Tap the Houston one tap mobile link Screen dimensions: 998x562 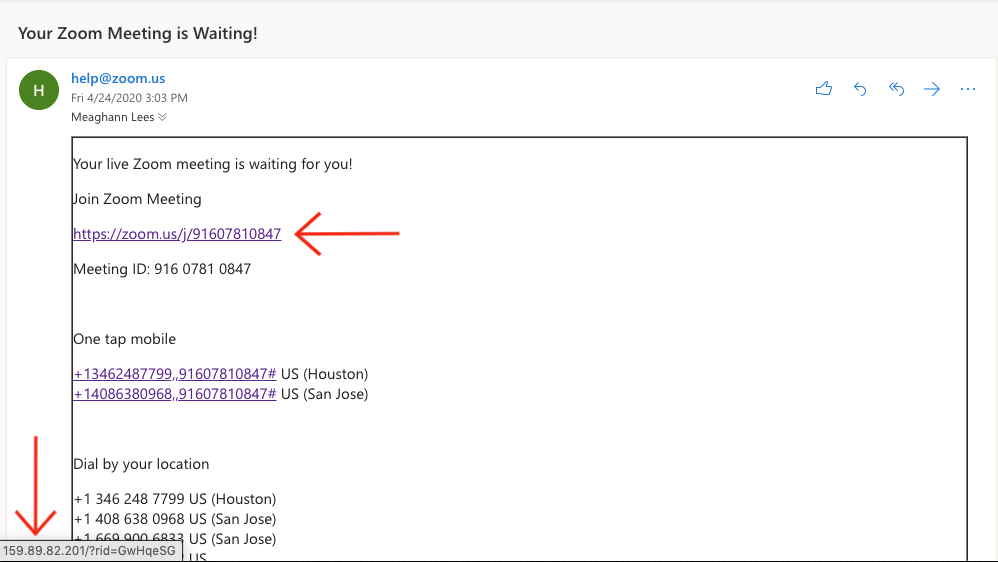tap(174, 374)
